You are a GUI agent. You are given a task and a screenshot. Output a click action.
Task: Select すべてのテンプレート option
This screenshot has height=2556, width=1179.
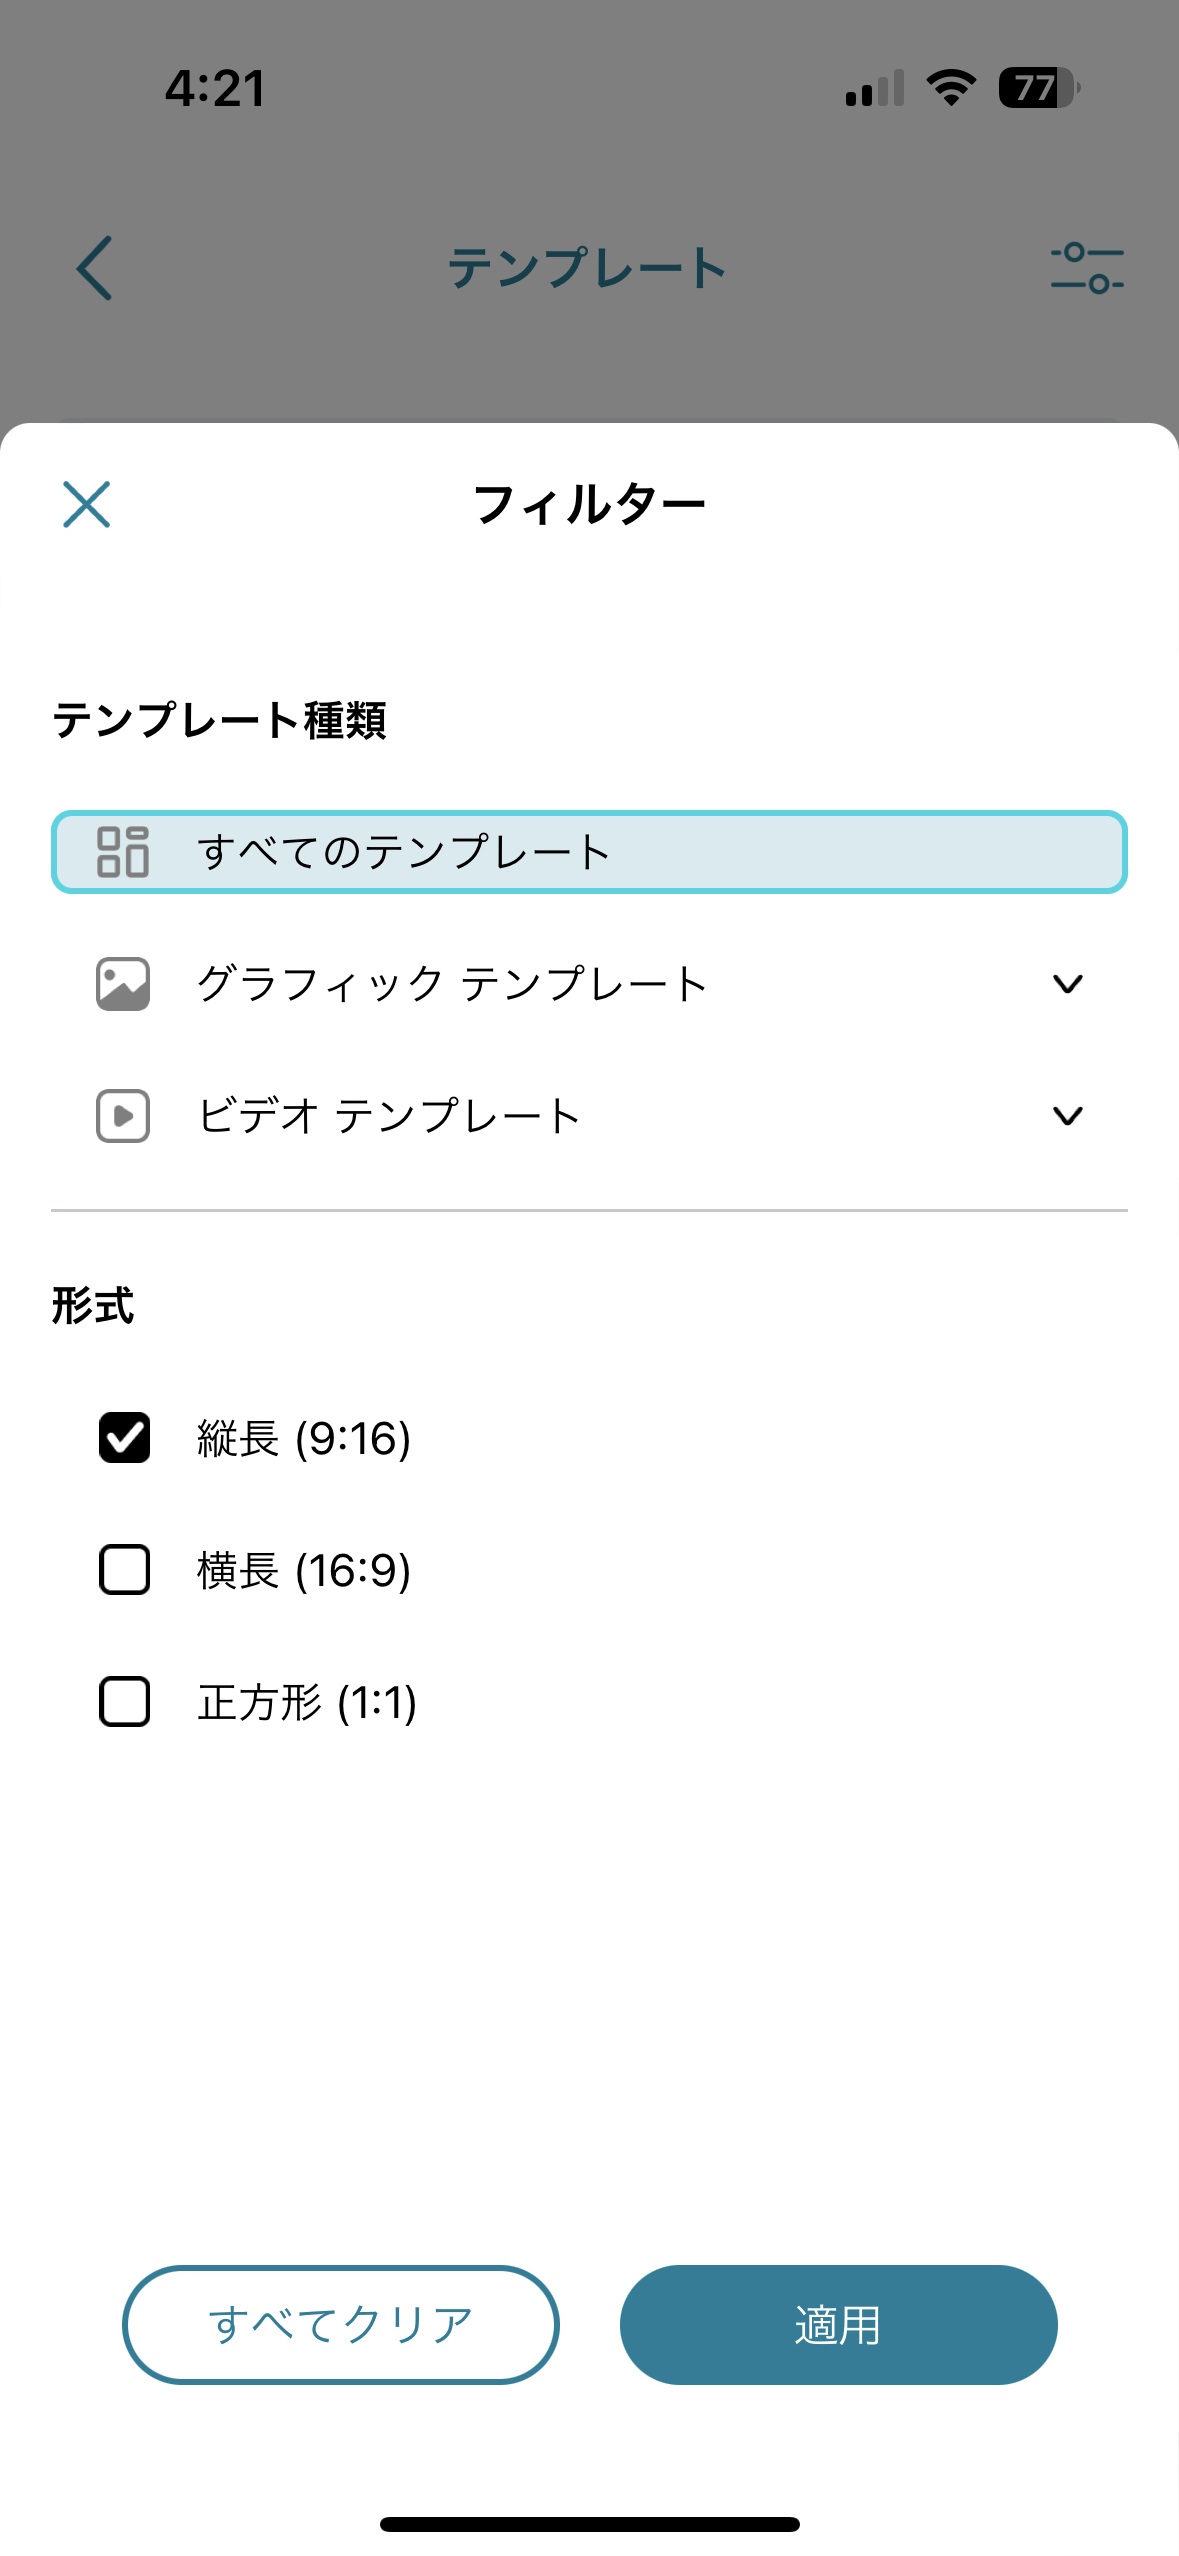[589, 852]
